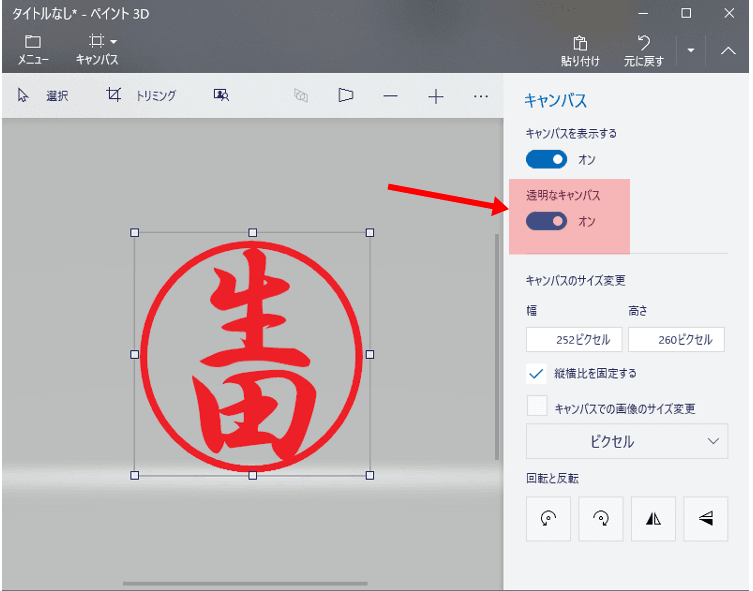Viewport: 753px width, 591px height.
Task: Zoom in with the plus icon
Action: 436,96
